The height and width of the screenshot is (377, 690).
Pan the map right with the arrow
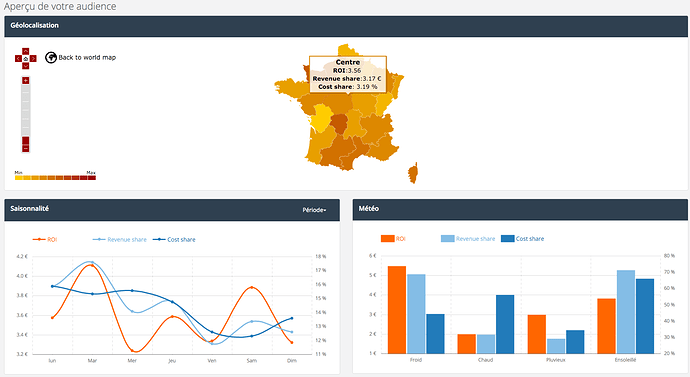point(33,59)
